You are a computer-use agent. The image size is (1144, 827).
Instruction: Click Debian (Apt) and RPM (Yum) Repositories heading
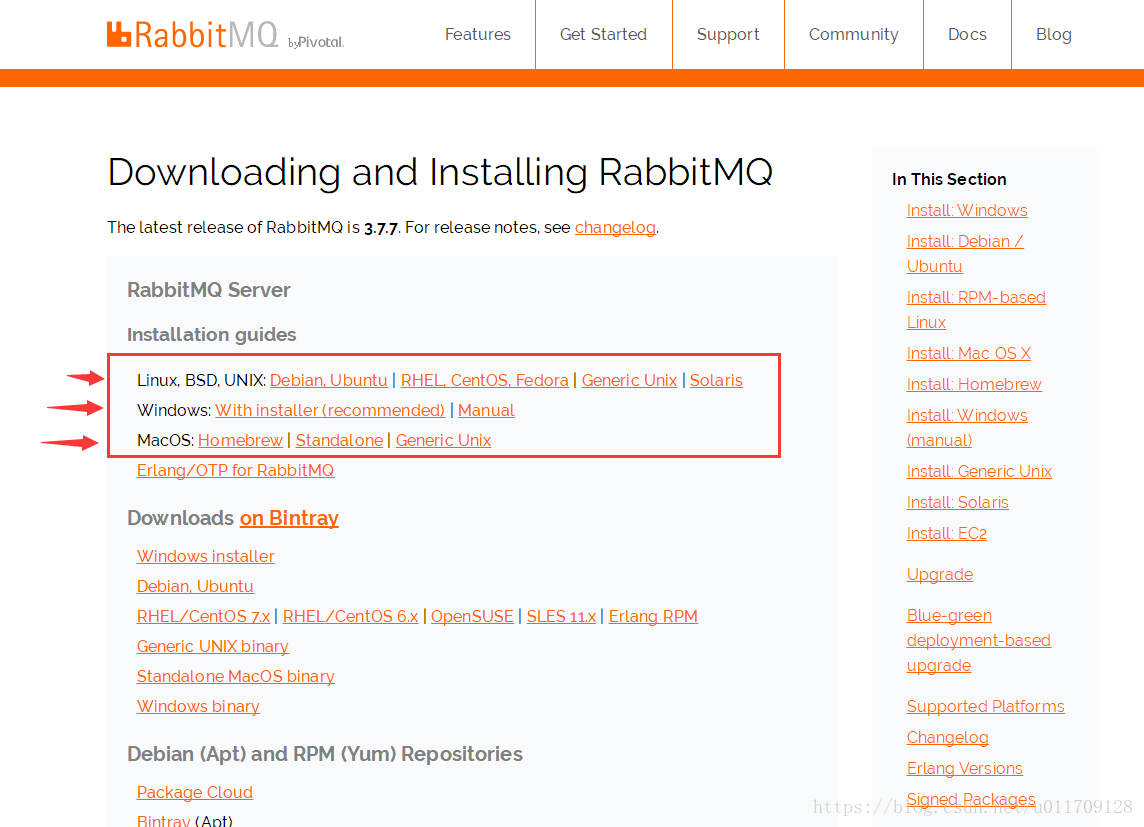click(x=325, y=754)
